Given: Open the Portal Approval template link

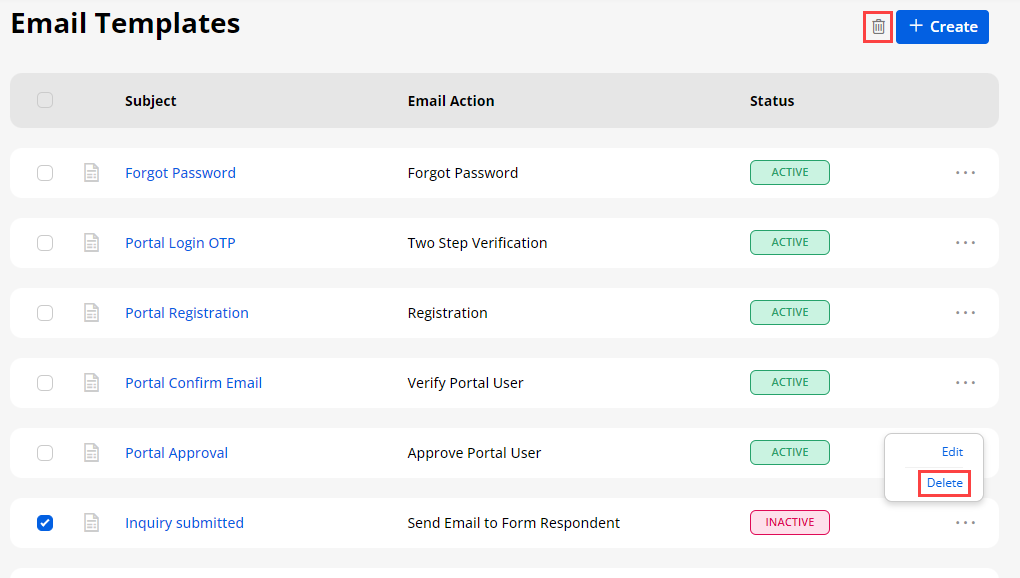Looking at the screenshot, I should (x=176, y=453).
